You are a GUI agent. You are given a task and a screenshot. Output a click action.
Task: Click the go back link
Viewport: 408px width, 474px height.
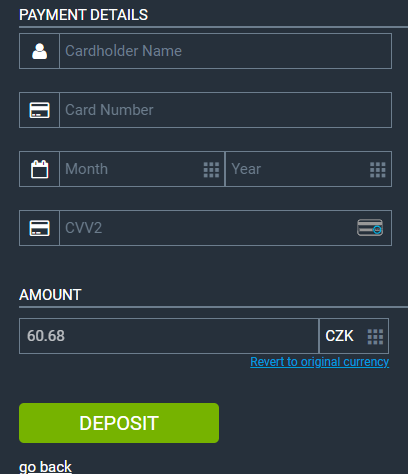coord(45,467)
